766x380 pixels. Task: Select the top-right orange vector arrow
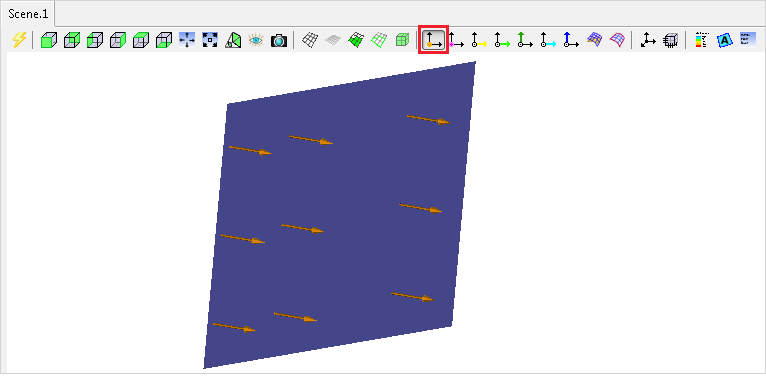(x=428, y=120)
